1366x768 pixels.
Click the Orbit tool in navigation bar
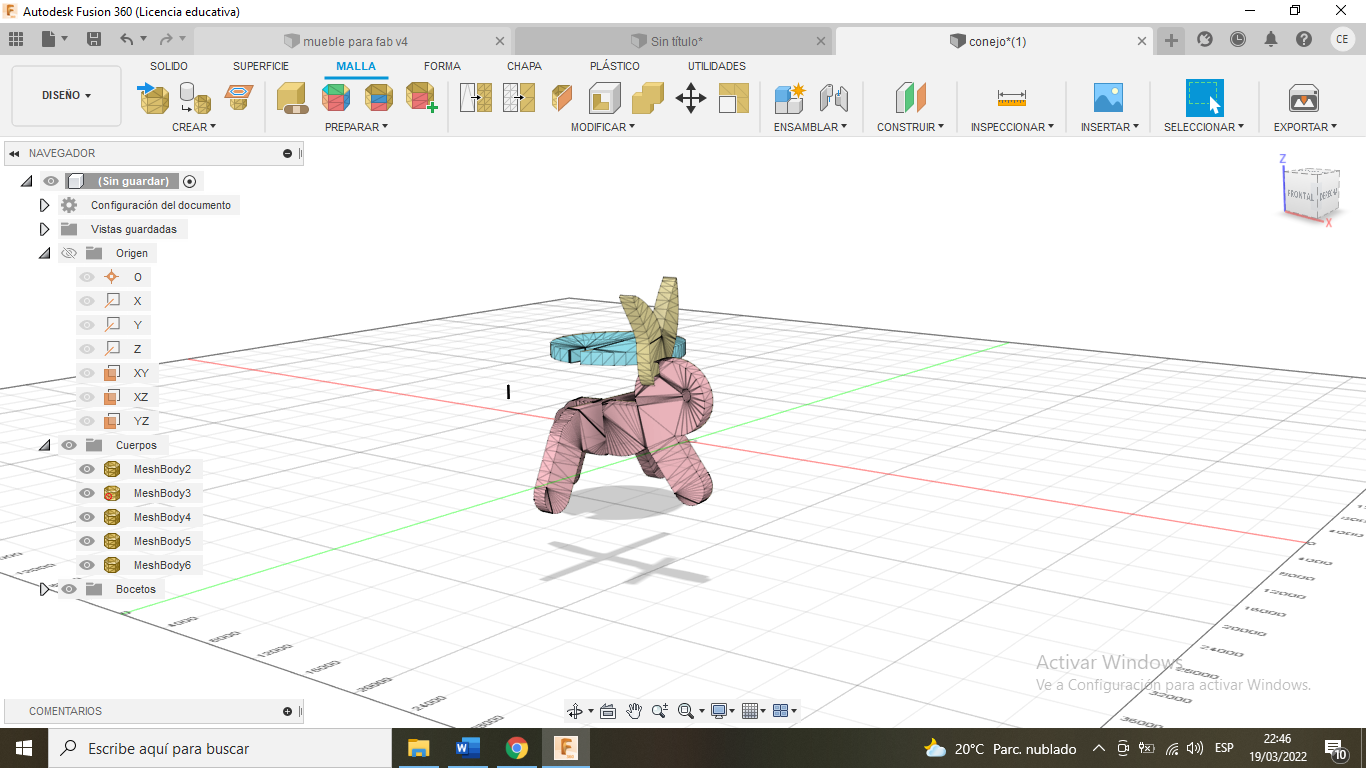[x=575, y=711]
